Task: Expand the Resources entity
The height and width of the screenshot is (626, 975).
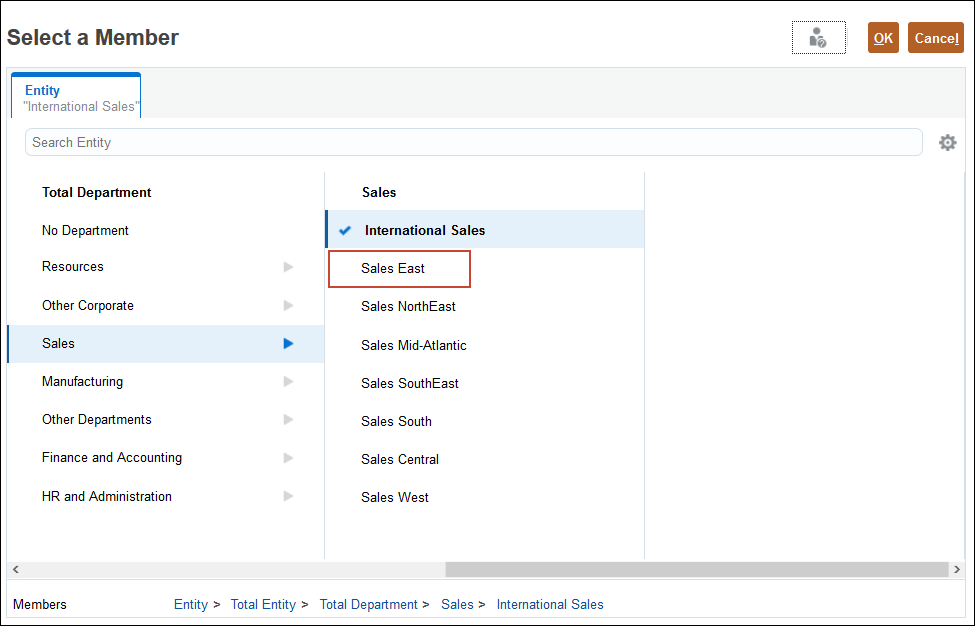Action: tap(288, 267)
